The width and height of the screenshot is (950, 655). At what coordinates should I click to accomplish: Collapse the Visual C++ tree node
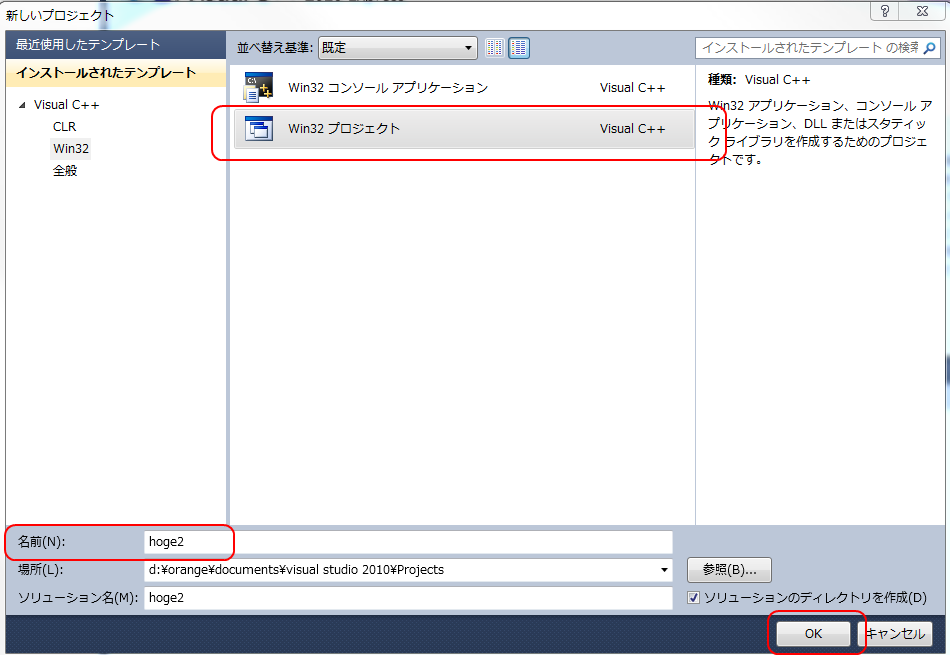[x=22, y=105]
